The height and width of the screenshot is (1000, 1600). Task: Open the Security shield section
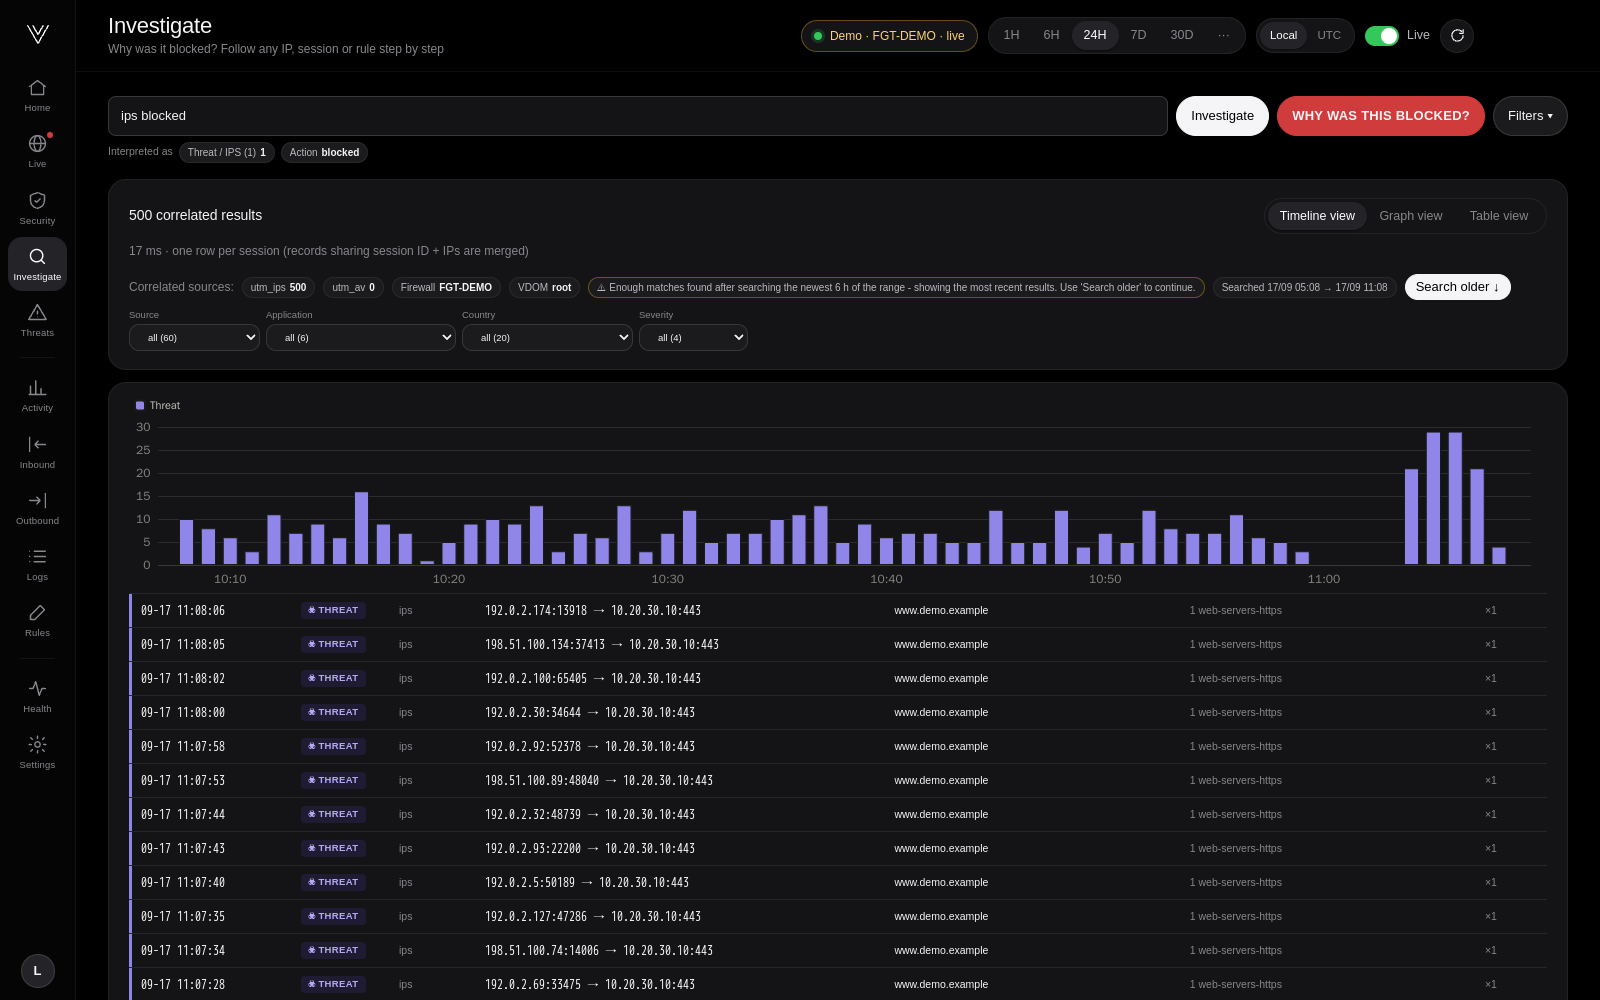point(37,208)
